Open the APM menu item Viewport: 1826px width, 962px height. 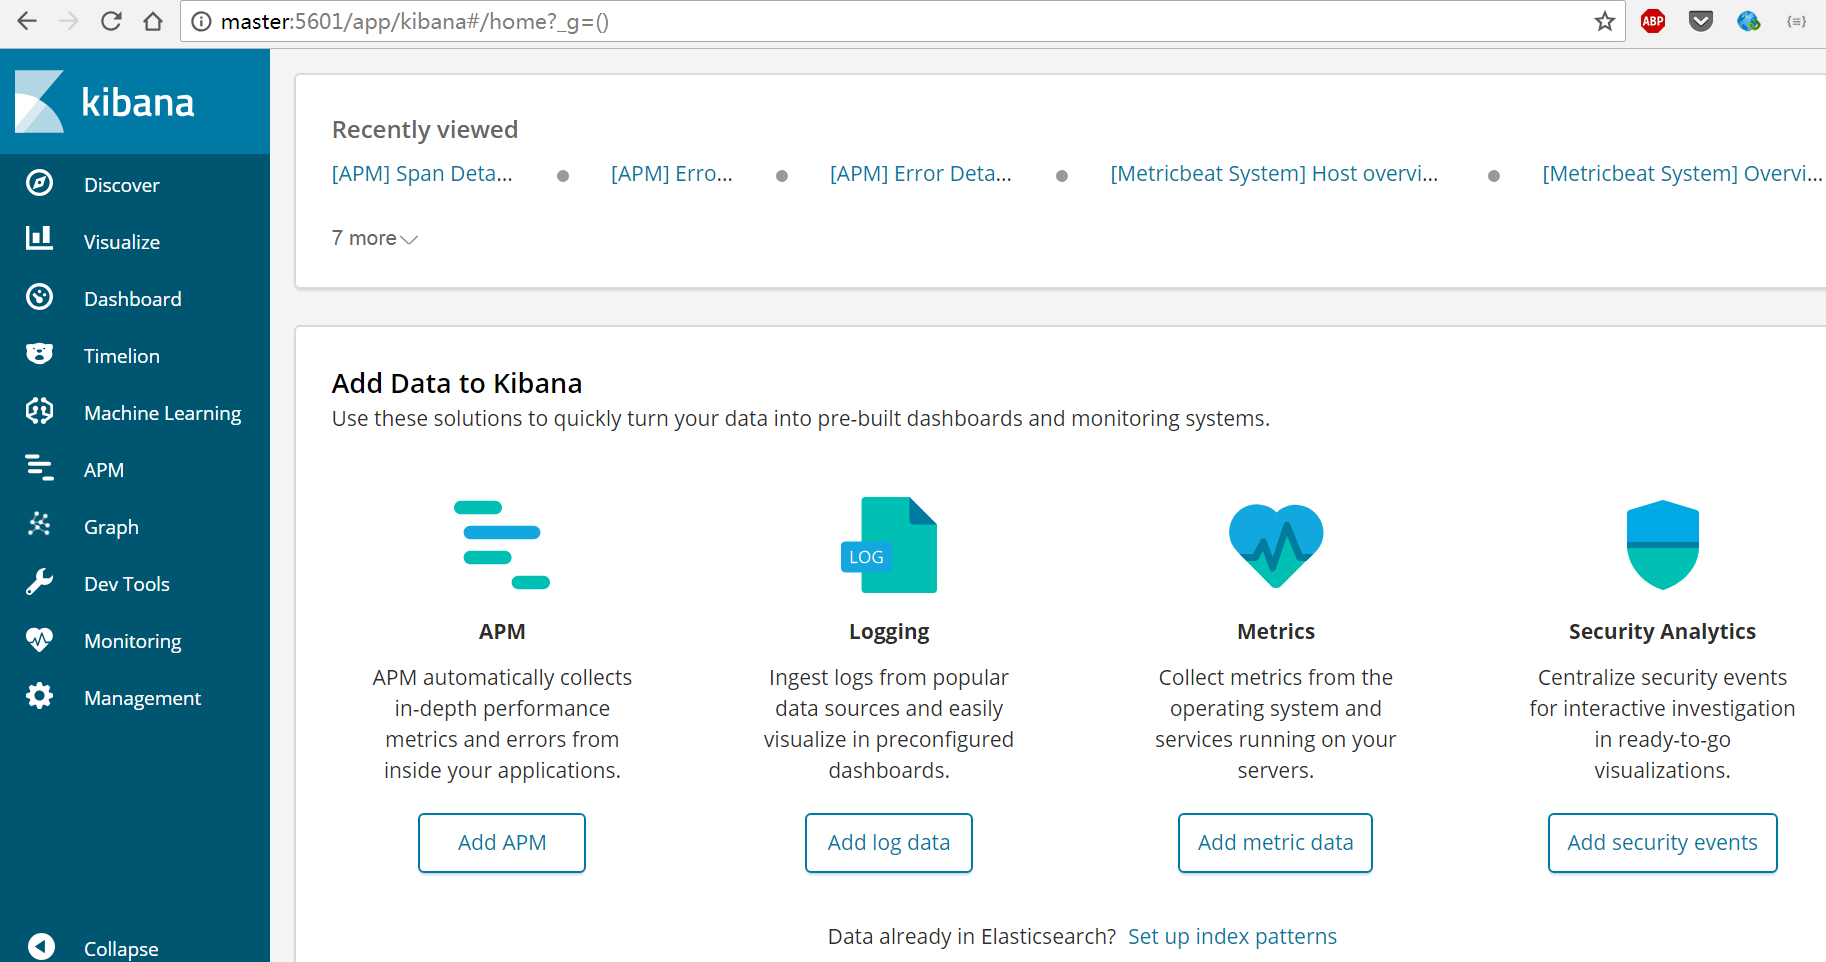[103, 470]
